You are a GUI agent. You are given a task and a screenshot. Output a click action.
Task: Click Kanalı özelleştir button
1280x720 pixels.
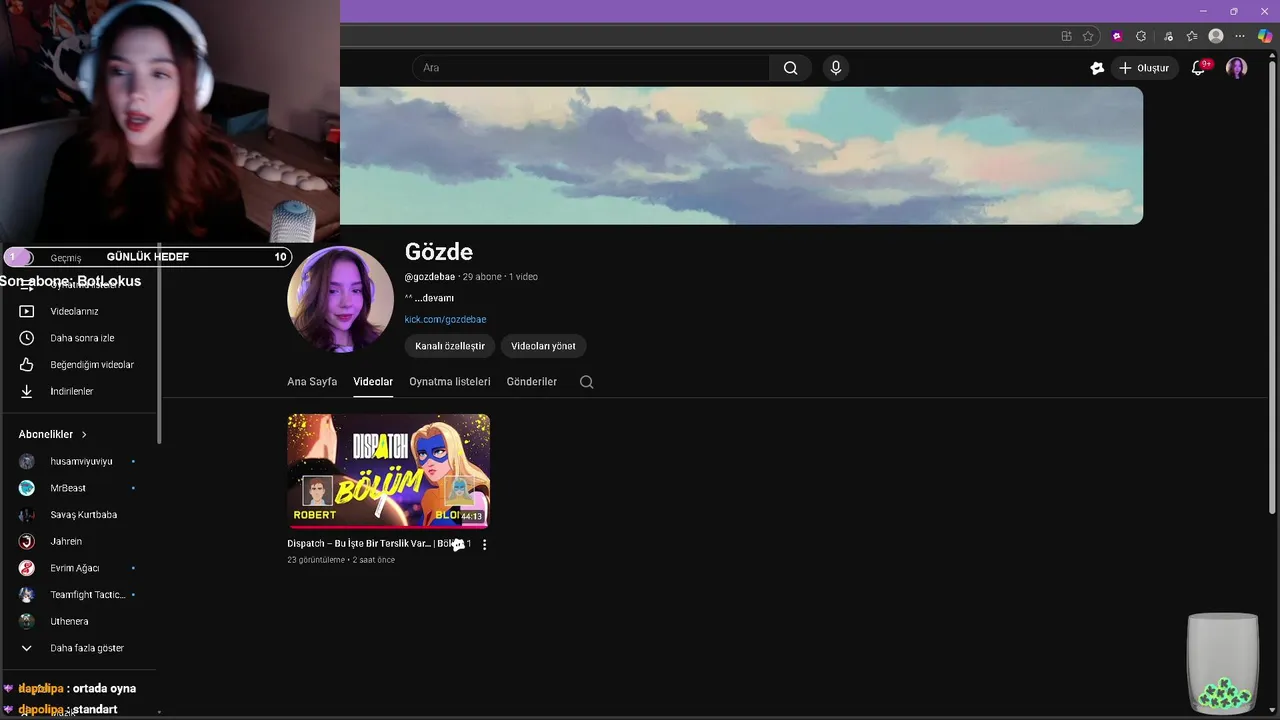tap(450, 346)
